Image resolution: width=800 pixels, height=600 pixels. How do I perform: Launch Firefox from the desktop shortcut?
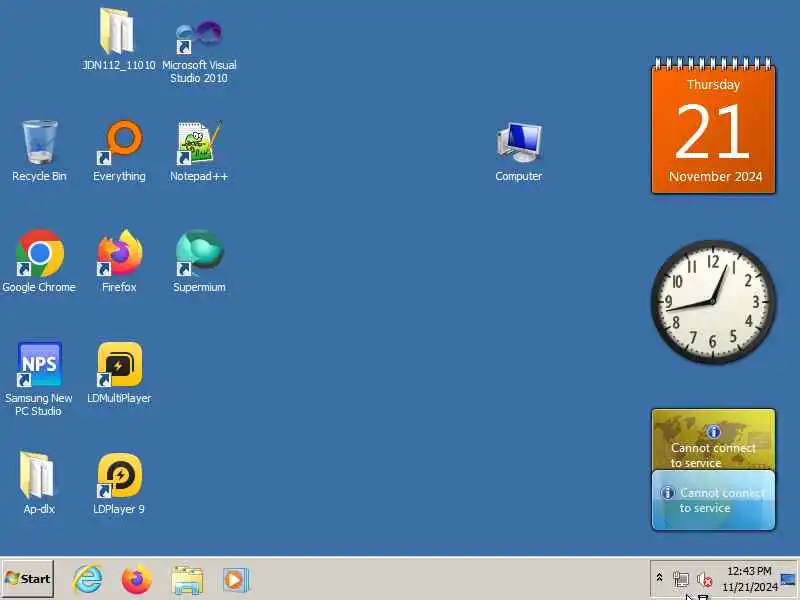pyautogui.click(x=119, y=261)
